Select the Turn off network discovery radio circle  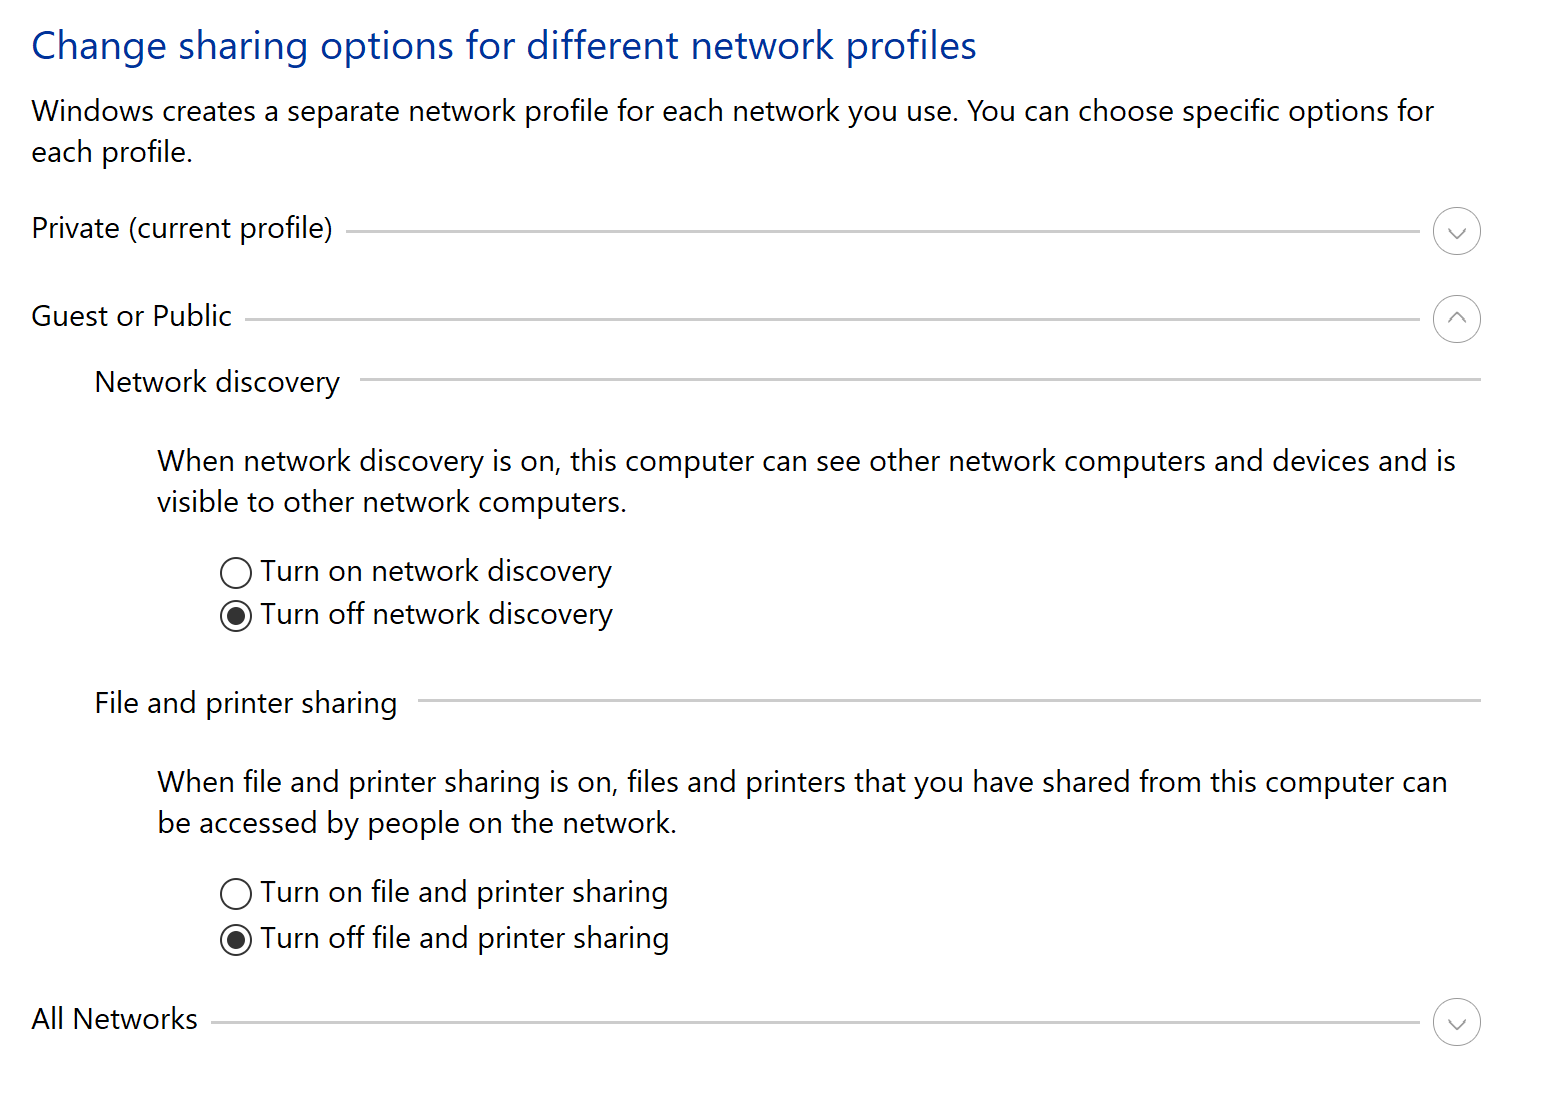click(x=236, y=616)
